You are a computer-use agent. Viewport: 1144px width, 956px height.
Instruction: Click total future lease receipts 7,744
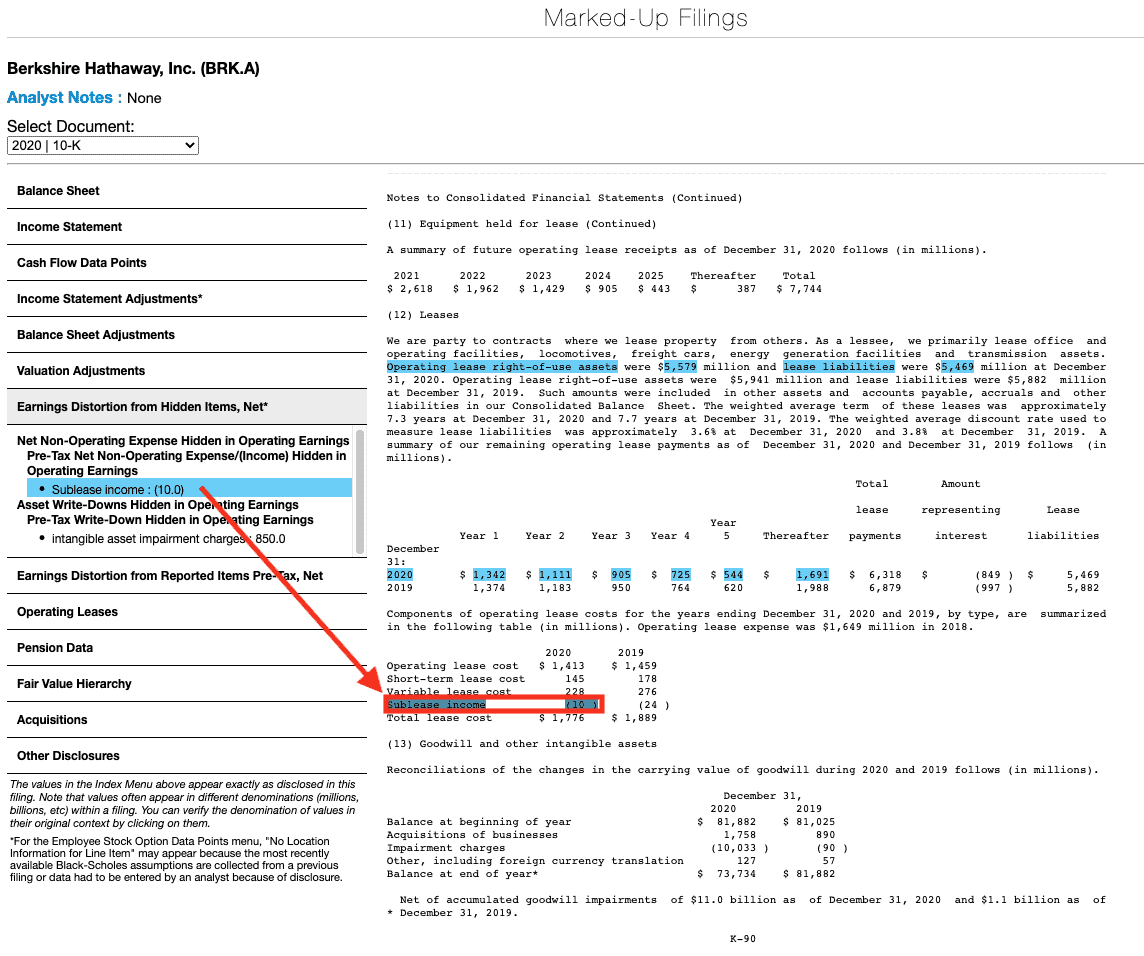[805, 289]
